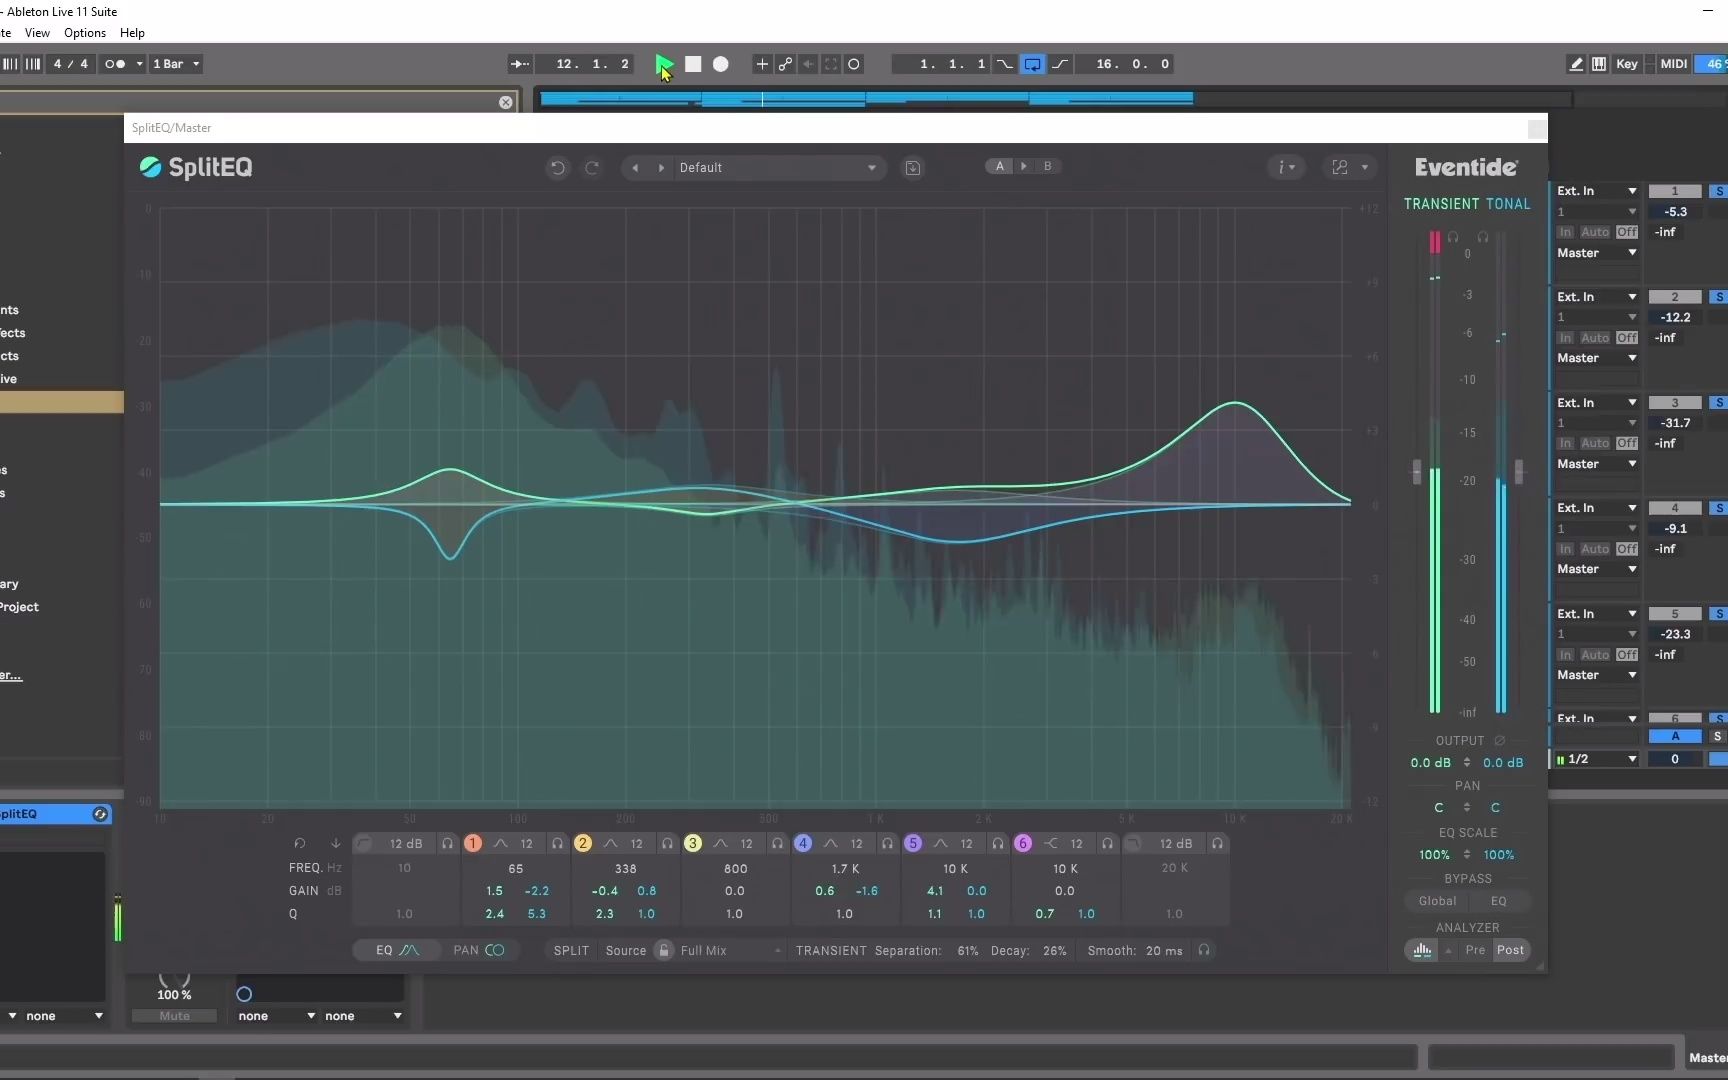Switch to the PAN view tab
The height and width of the screenshot is (1080, 1728).
coord(479,951)
